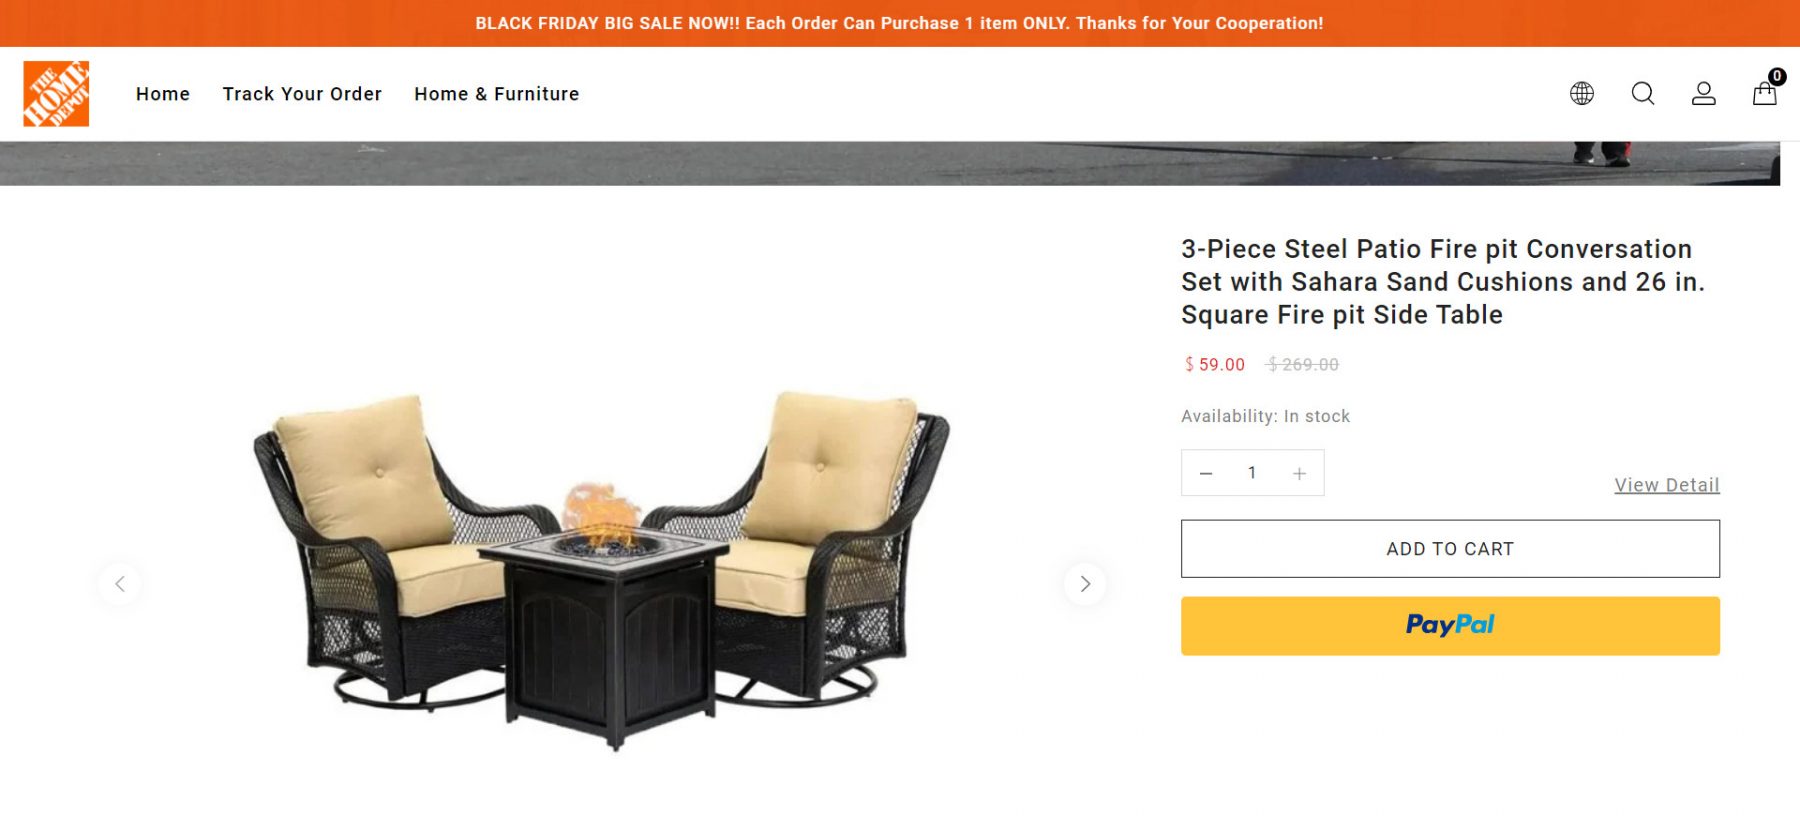Click the quantity input field
Screen dimensions: 1800x816
1252,472
